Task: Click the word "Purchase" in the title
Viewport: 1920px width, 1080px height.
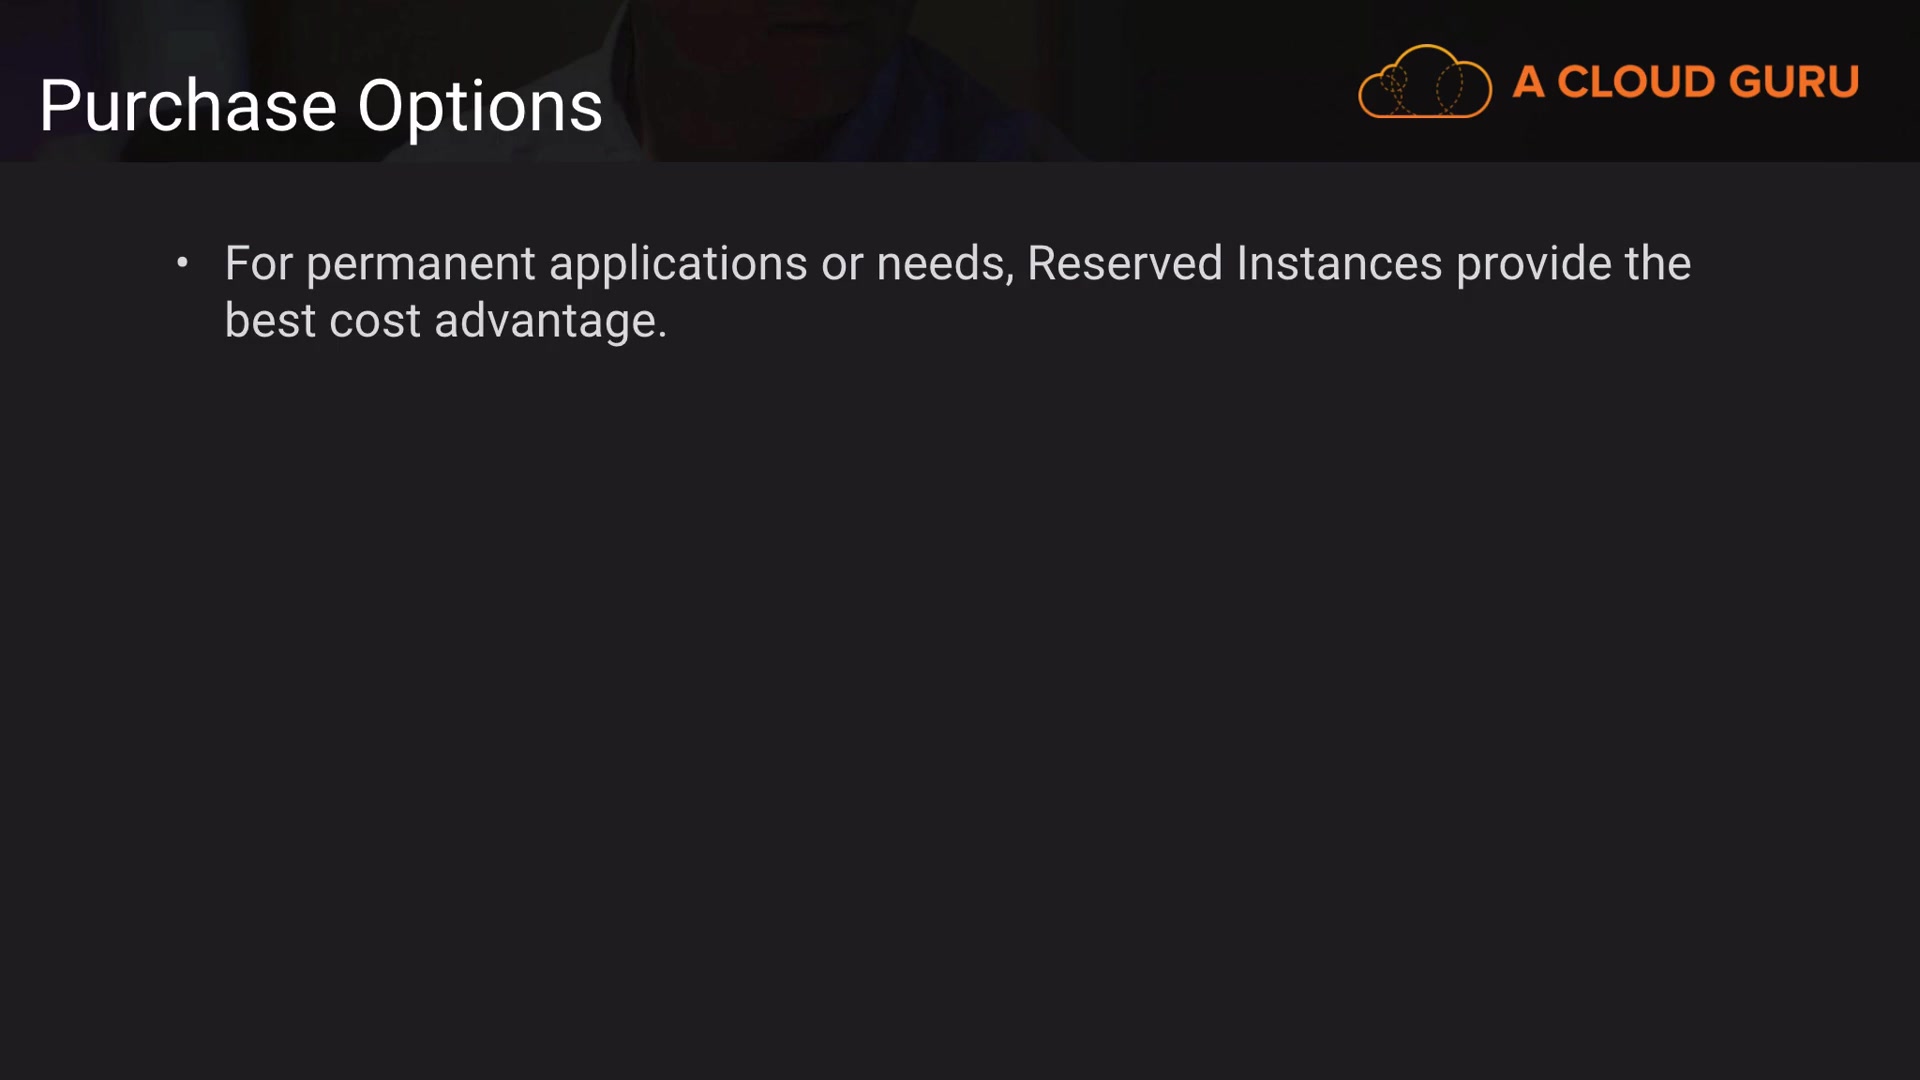Action: click(x=188, y=106)
